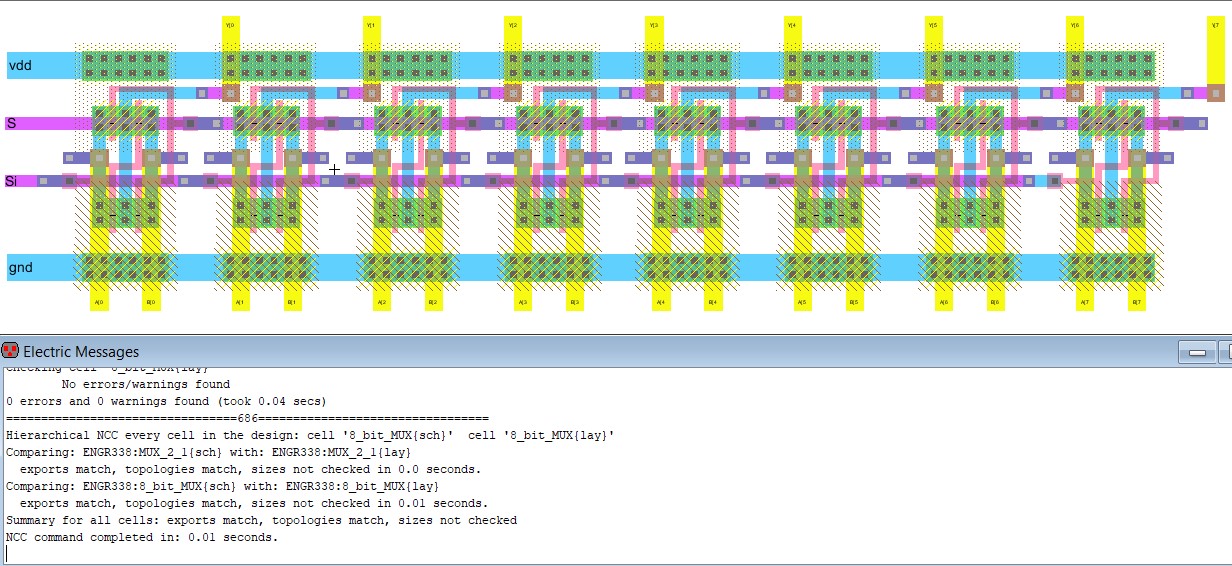Select the B[7 input pin

(1137, 301)
